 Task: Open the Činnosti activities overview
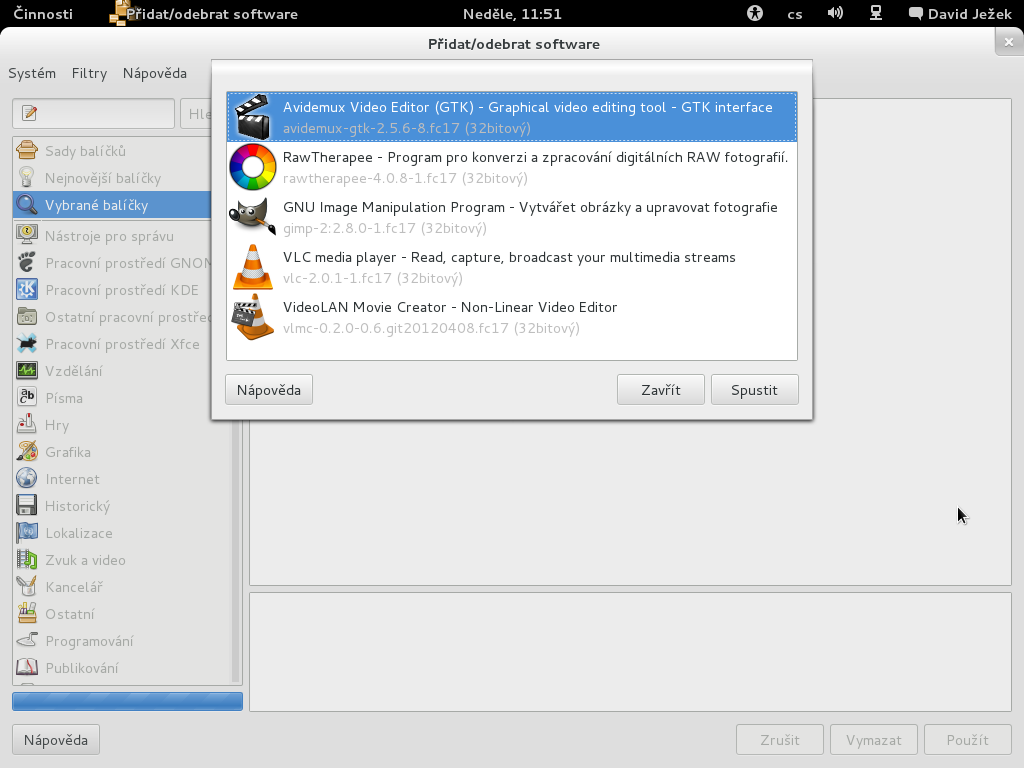(x=43, y=14)
